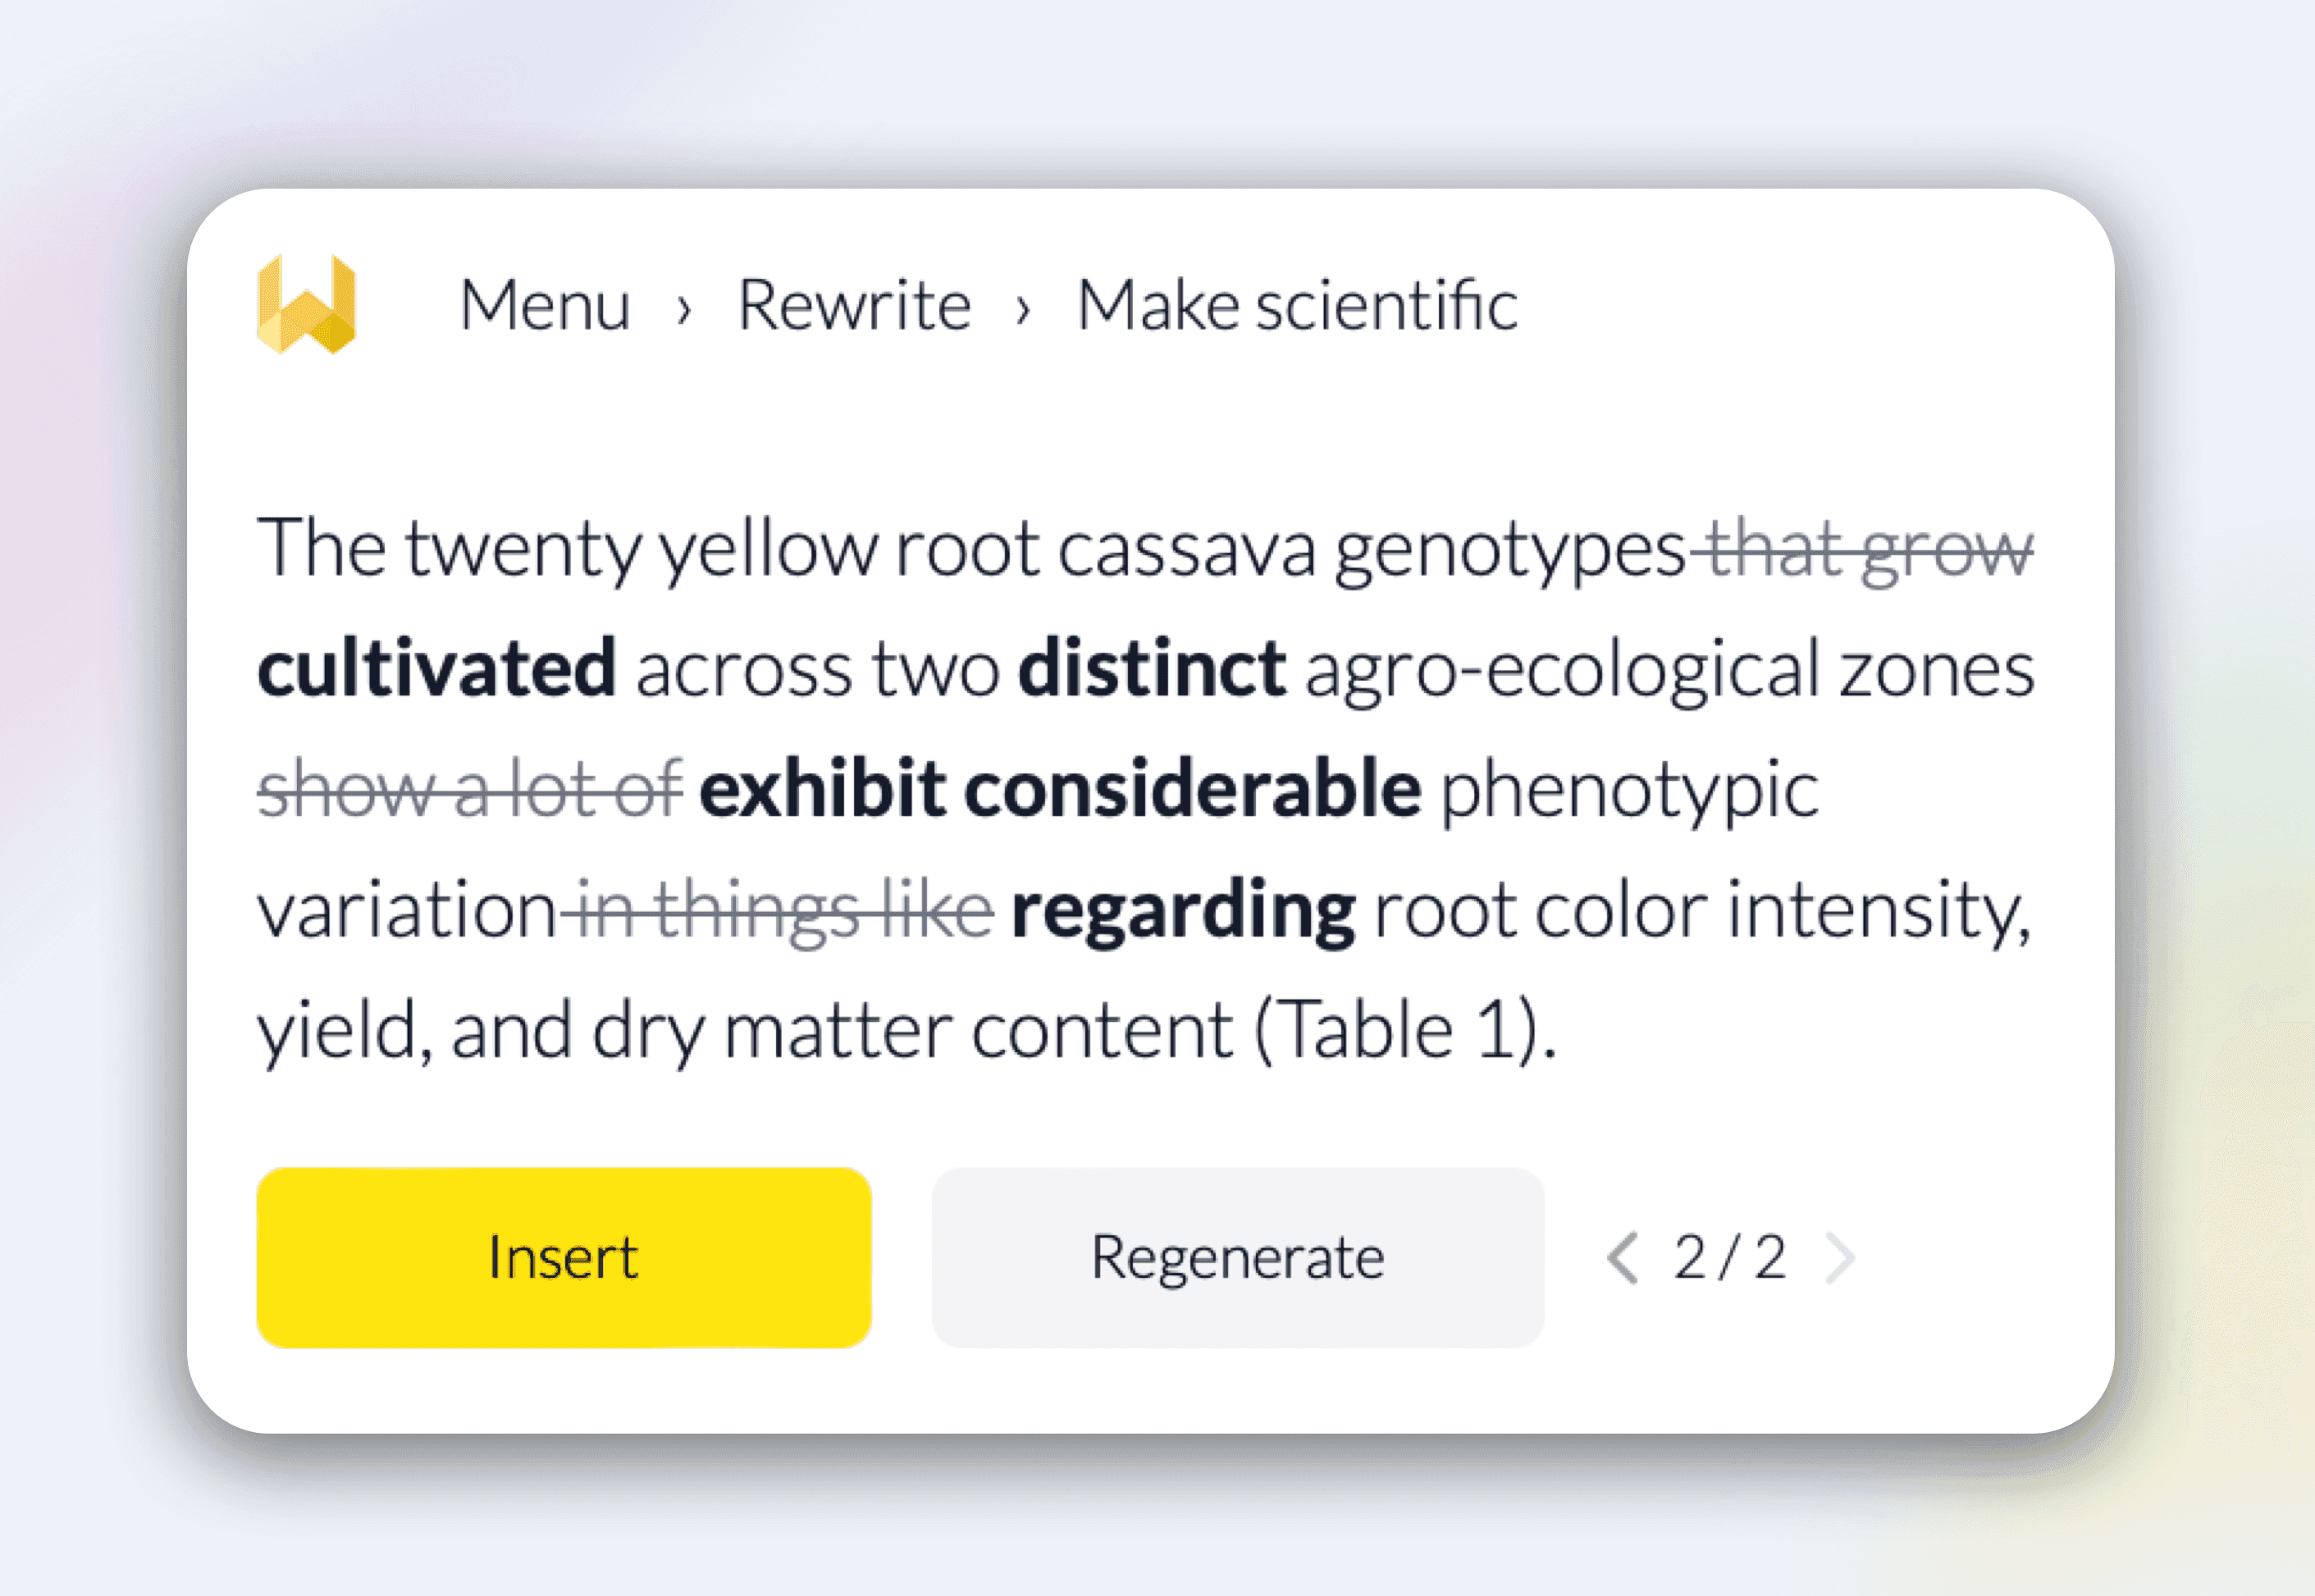Go to next rewrite suggestion arrow
Viewport: 2315px width, 1596px height.
[1840, 1258]
